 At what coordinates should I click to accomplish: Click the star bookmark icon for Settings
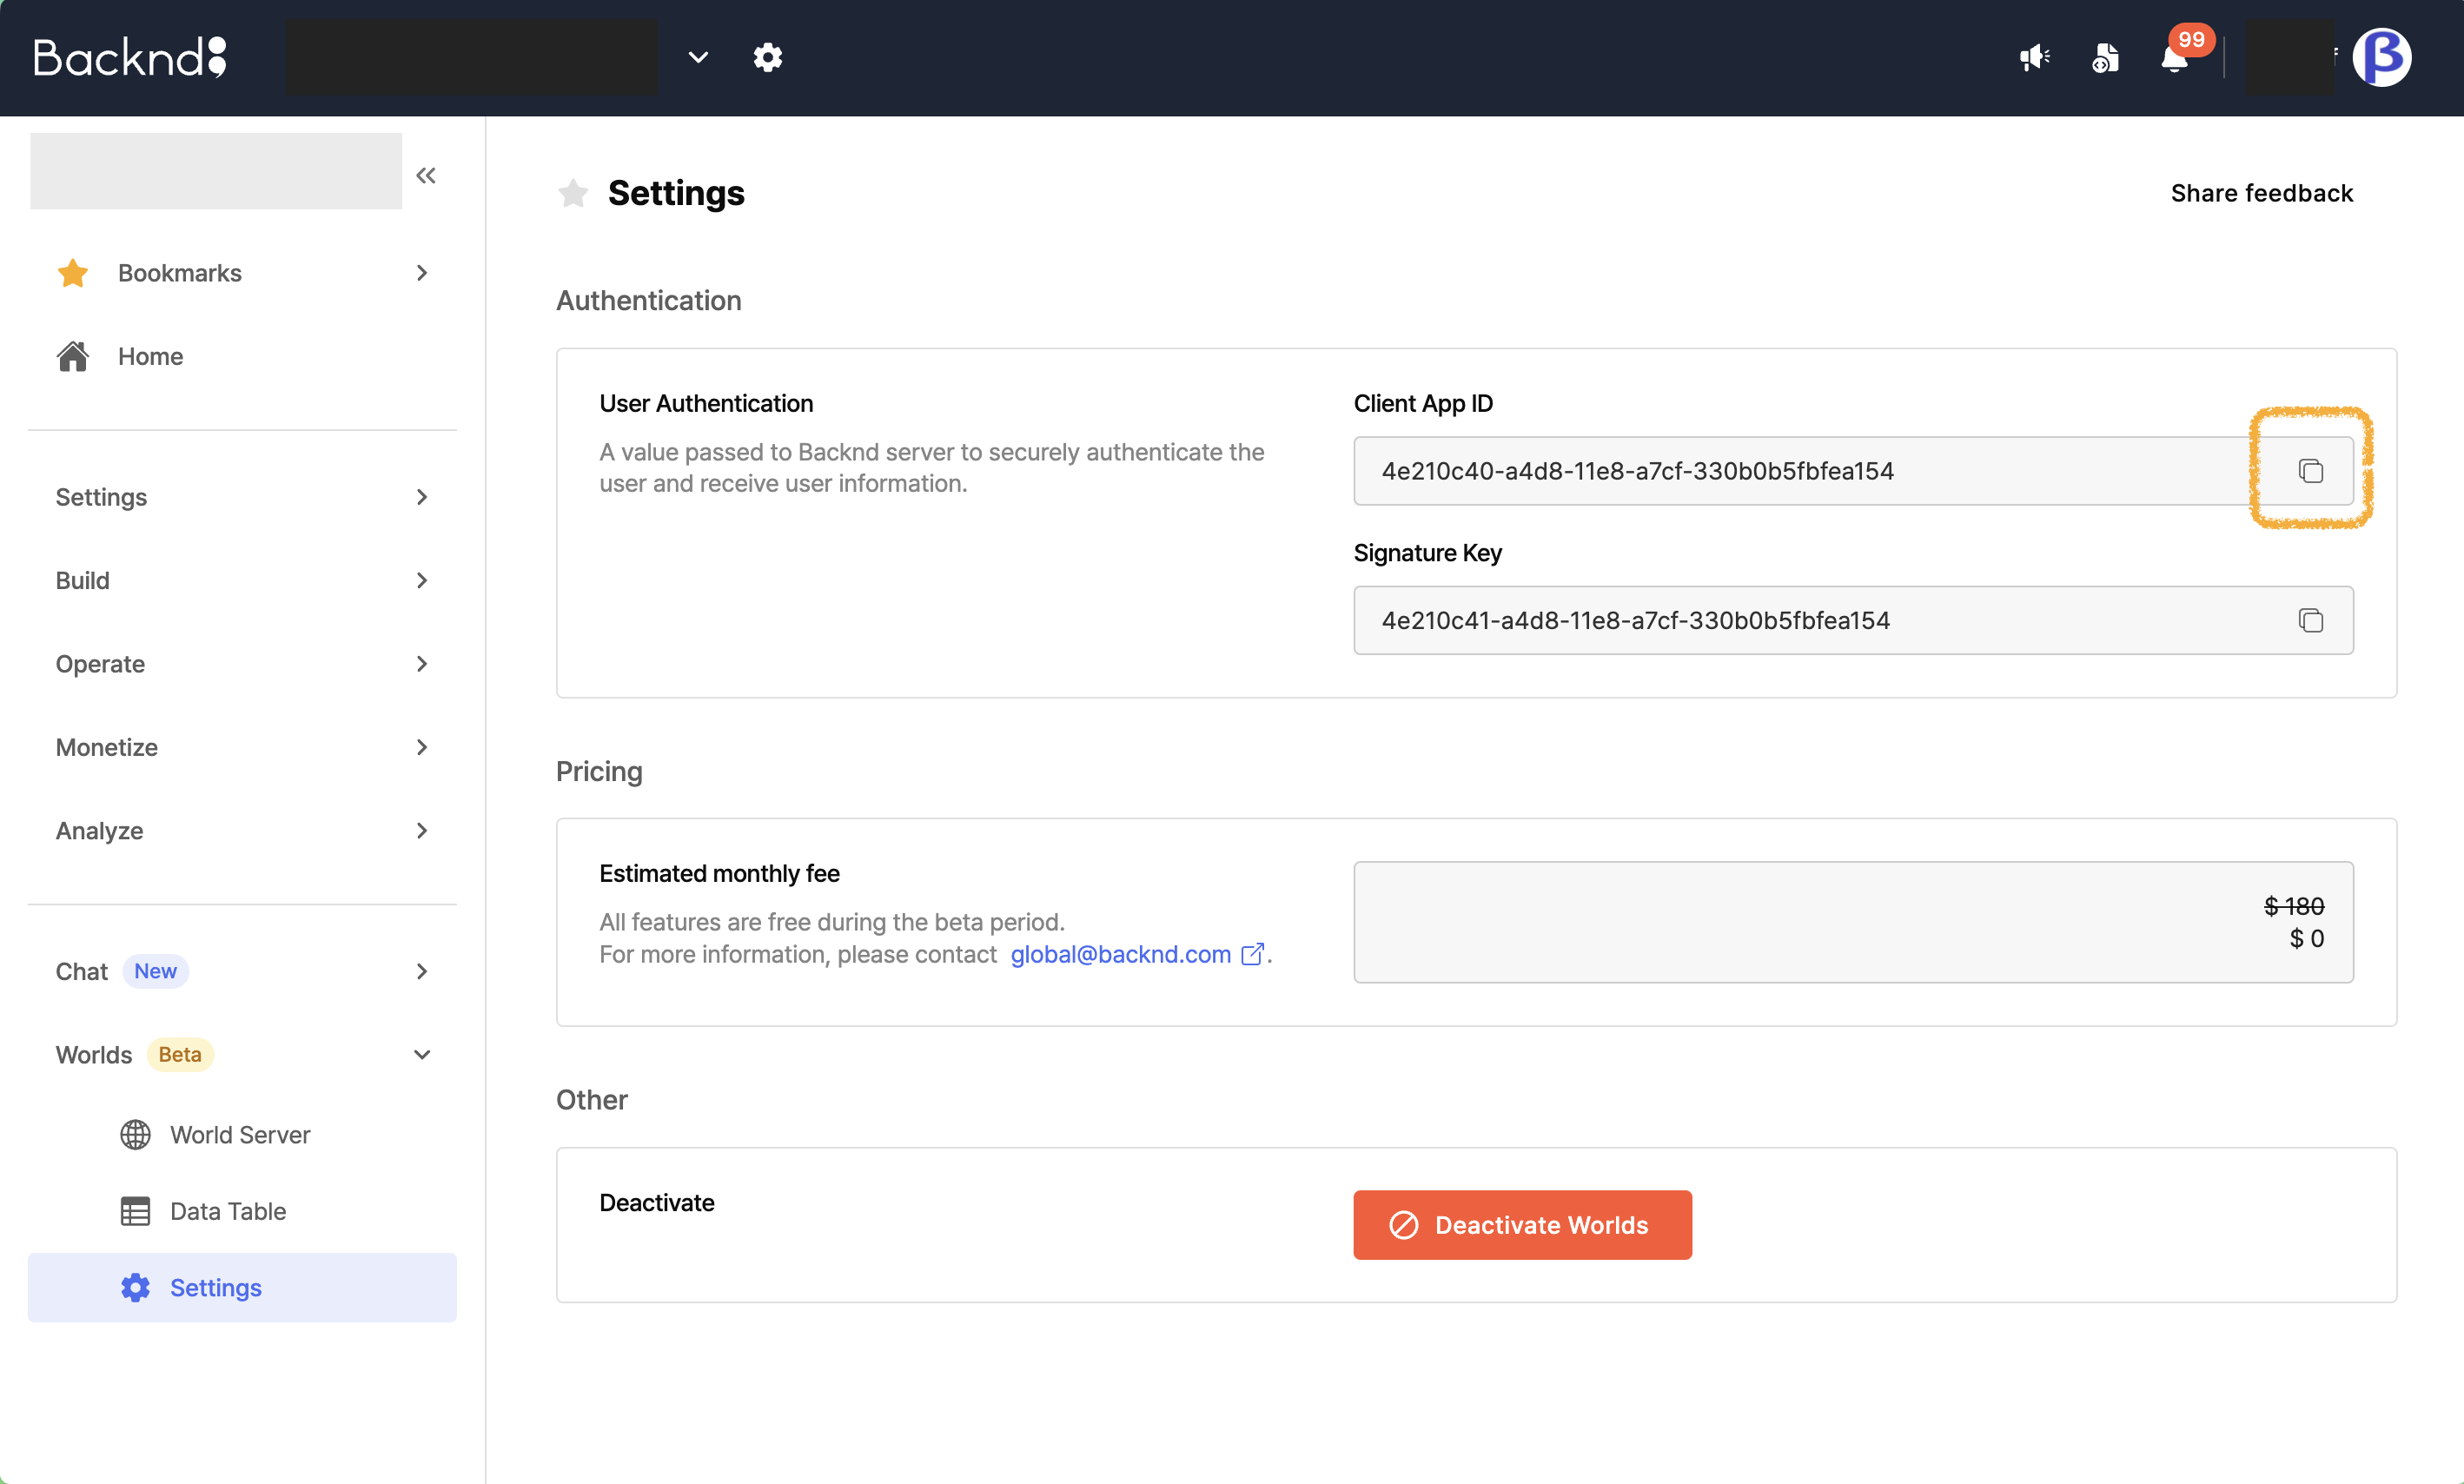[x=573, y=192]
